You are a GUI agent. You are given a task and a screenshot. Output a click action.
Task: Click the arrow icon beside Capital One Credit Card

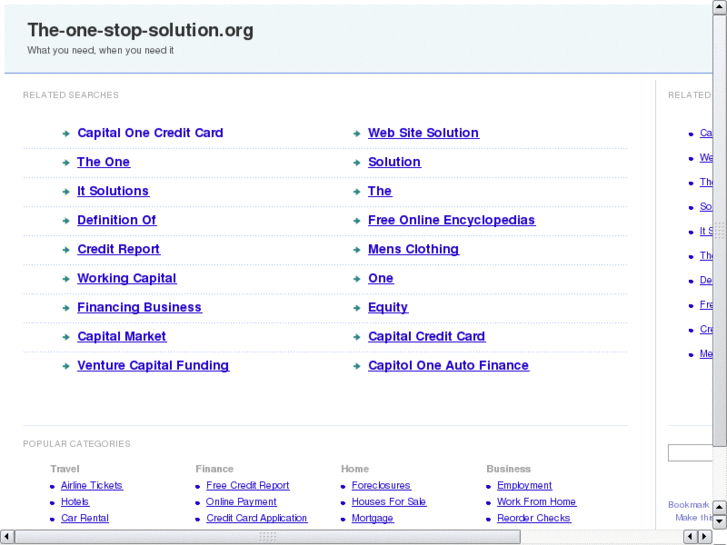[66, 134]
